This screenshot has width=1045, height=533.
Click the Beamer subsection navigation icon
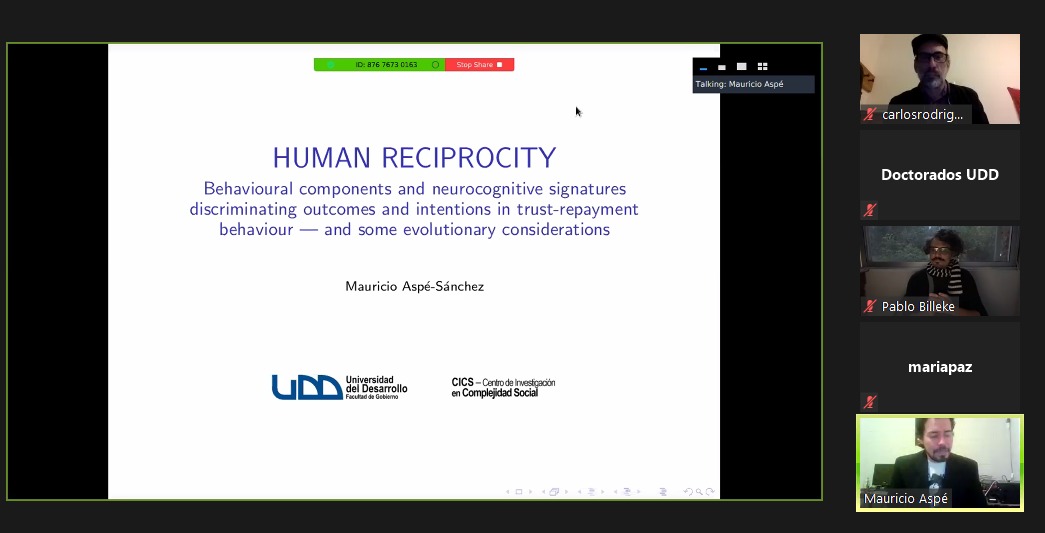590,492
